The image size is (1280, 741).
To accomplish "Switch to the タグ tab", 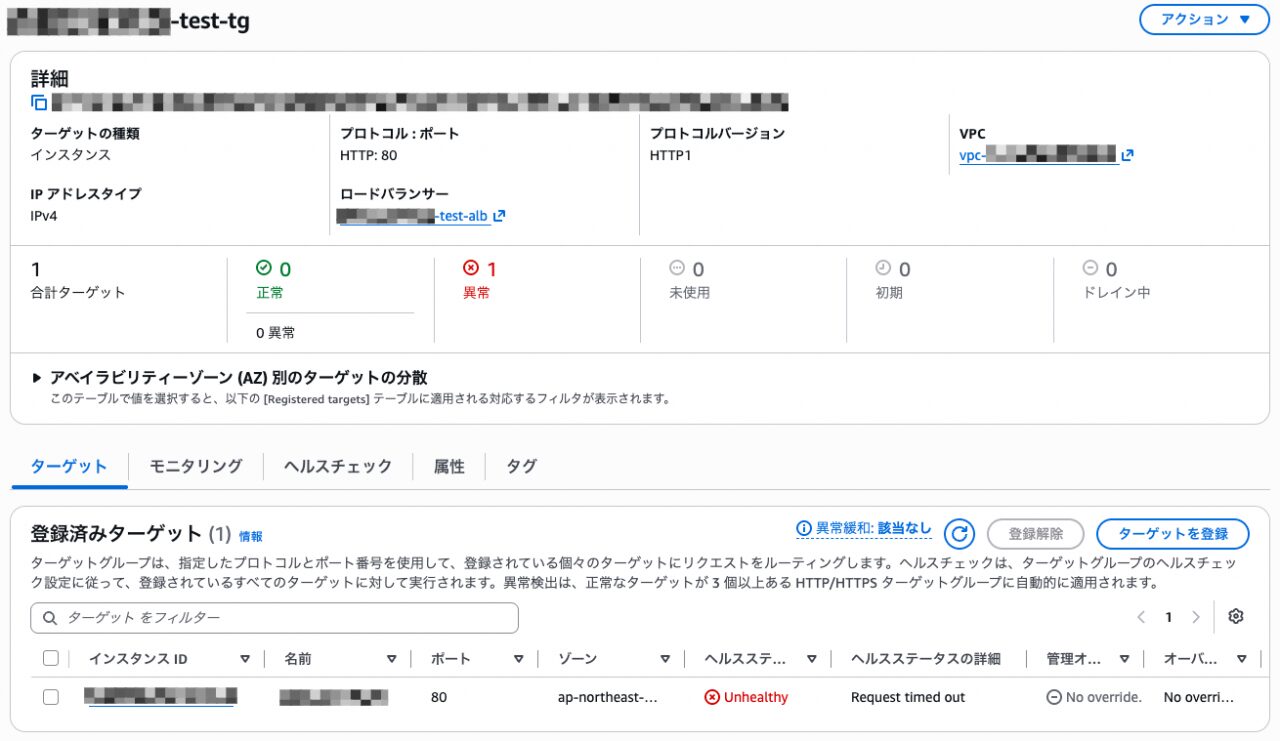I will tap(521, 466).
